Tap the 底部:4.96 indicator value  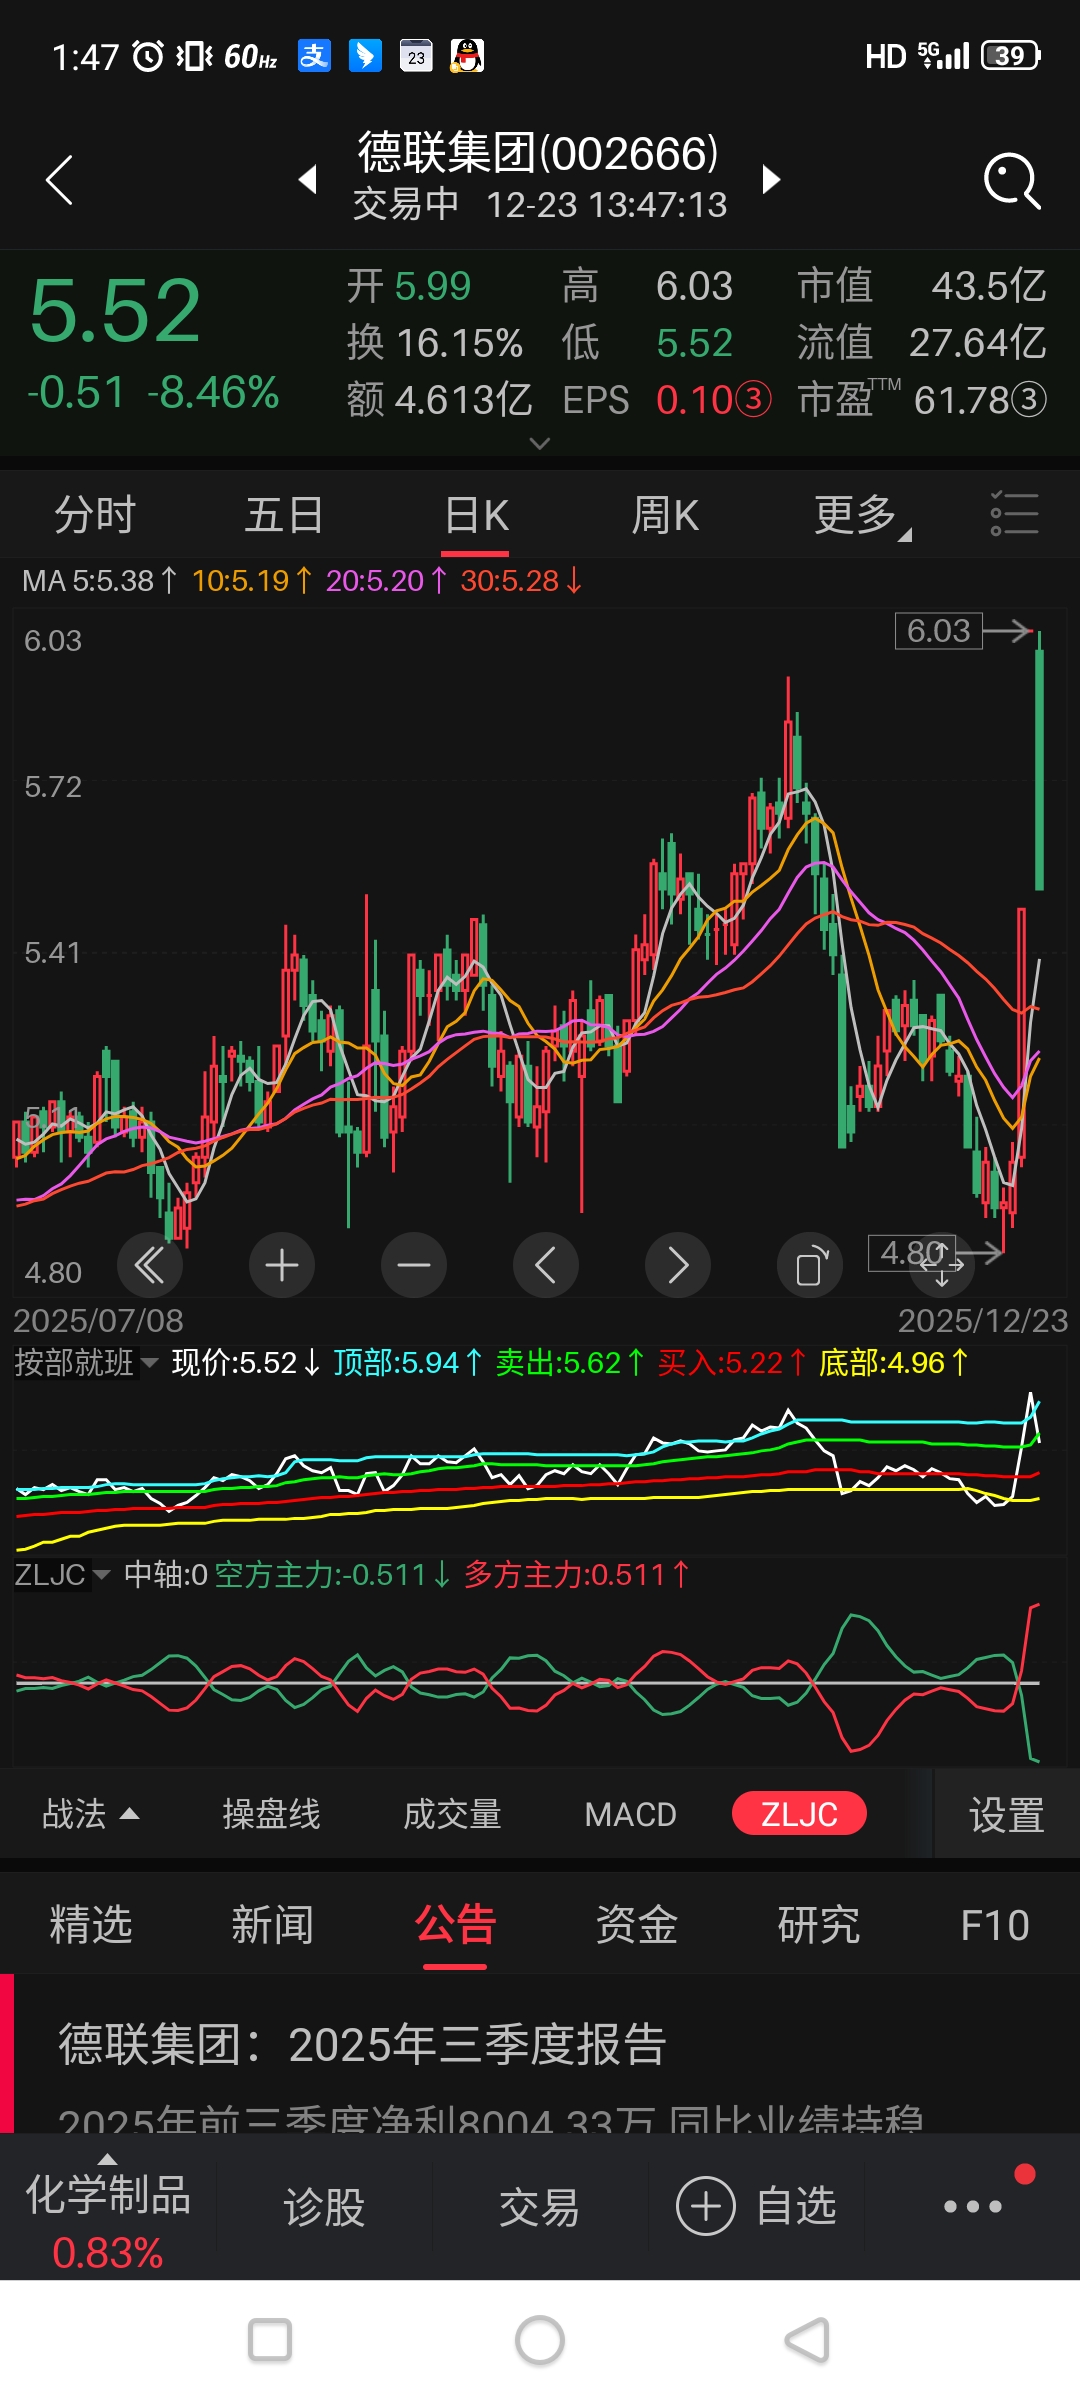pyautogui.click(x=894, y=1362)
